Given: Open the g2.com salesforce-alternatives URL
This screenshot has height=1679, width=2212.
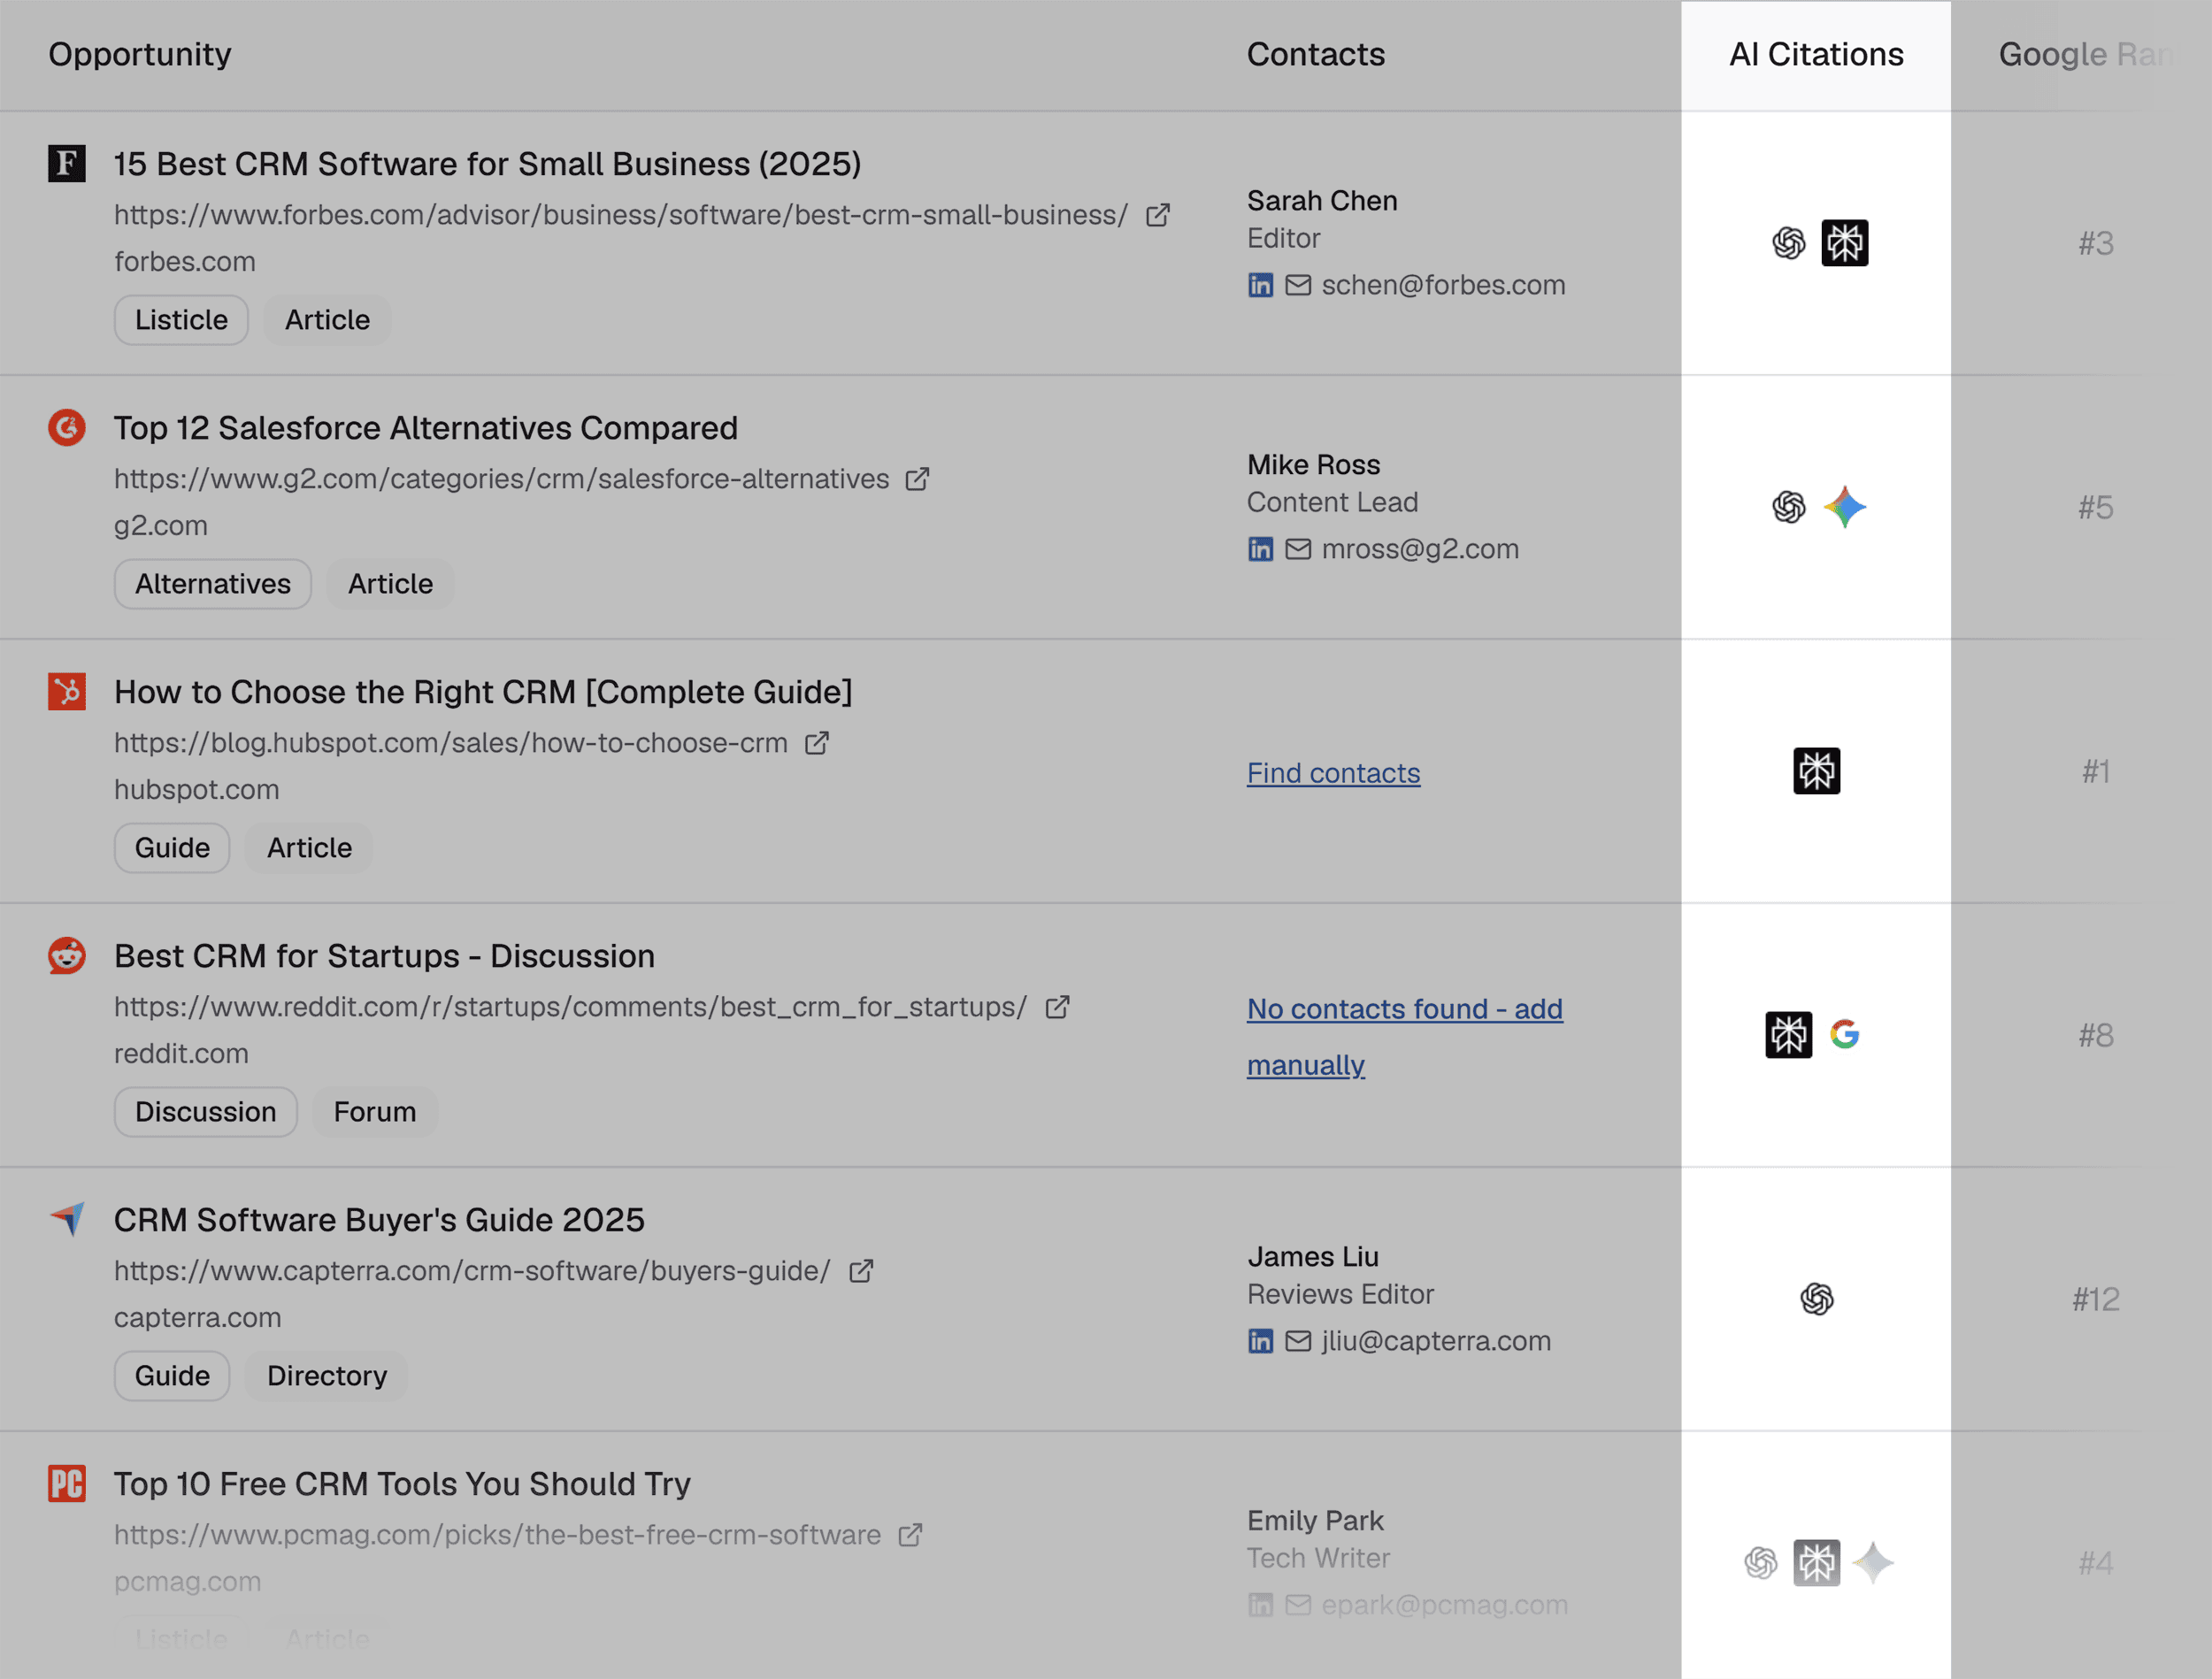Looking at the screenshot, I should coord(502,479).
